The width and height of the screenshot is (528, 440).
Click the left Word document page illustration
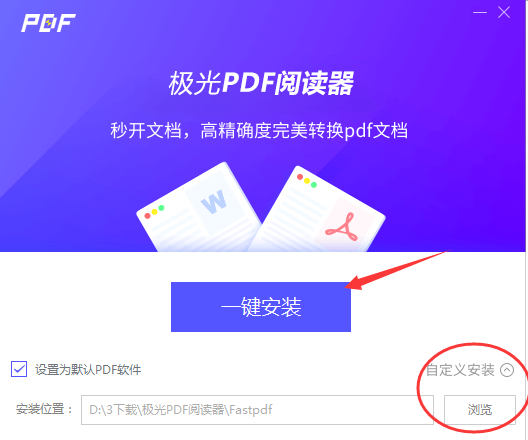point(199,209)
